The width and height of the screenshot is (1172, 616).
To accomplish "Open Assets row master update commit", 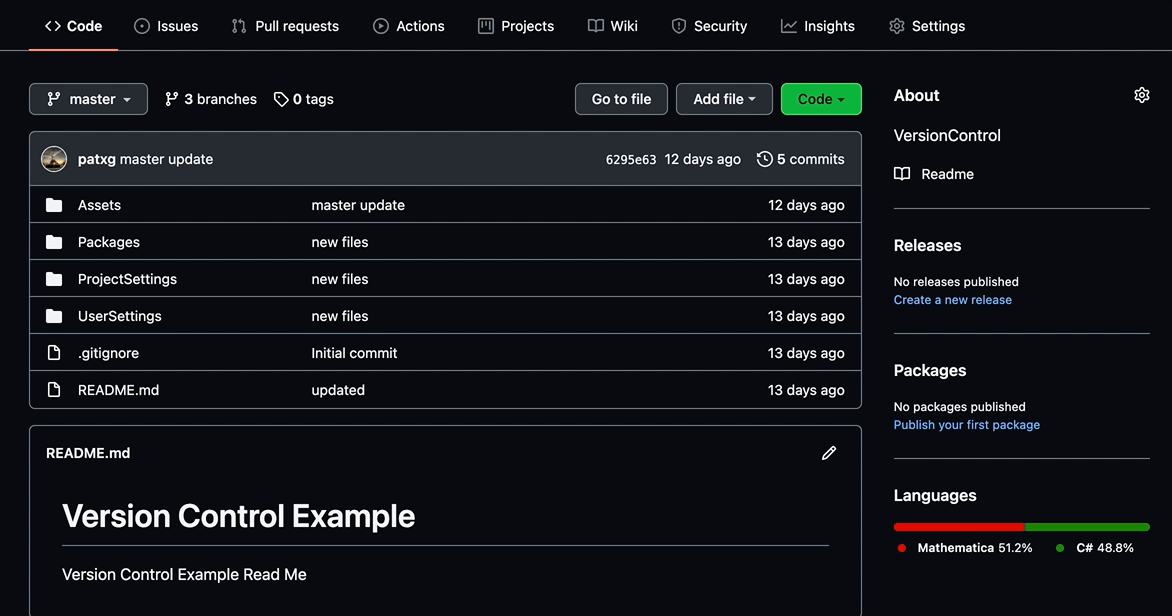I will (358, 205).
